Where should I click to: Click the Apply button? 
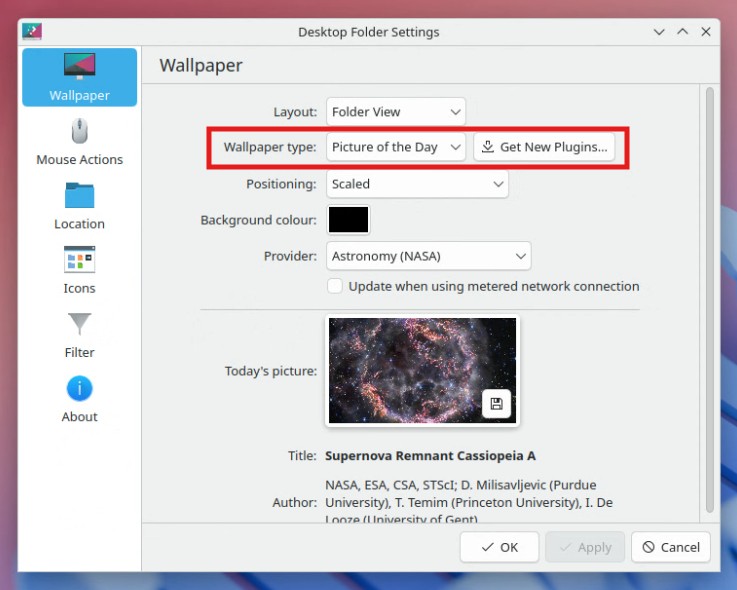(585, 547)
